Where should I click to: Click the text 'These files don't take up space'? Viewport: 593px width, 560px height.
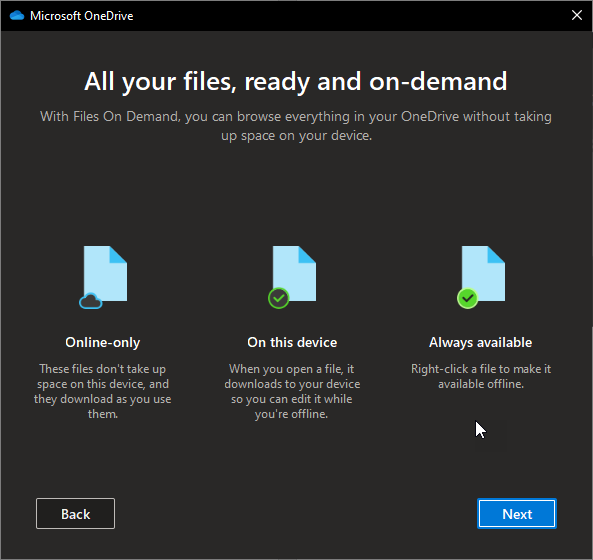[x=102, y=391]
